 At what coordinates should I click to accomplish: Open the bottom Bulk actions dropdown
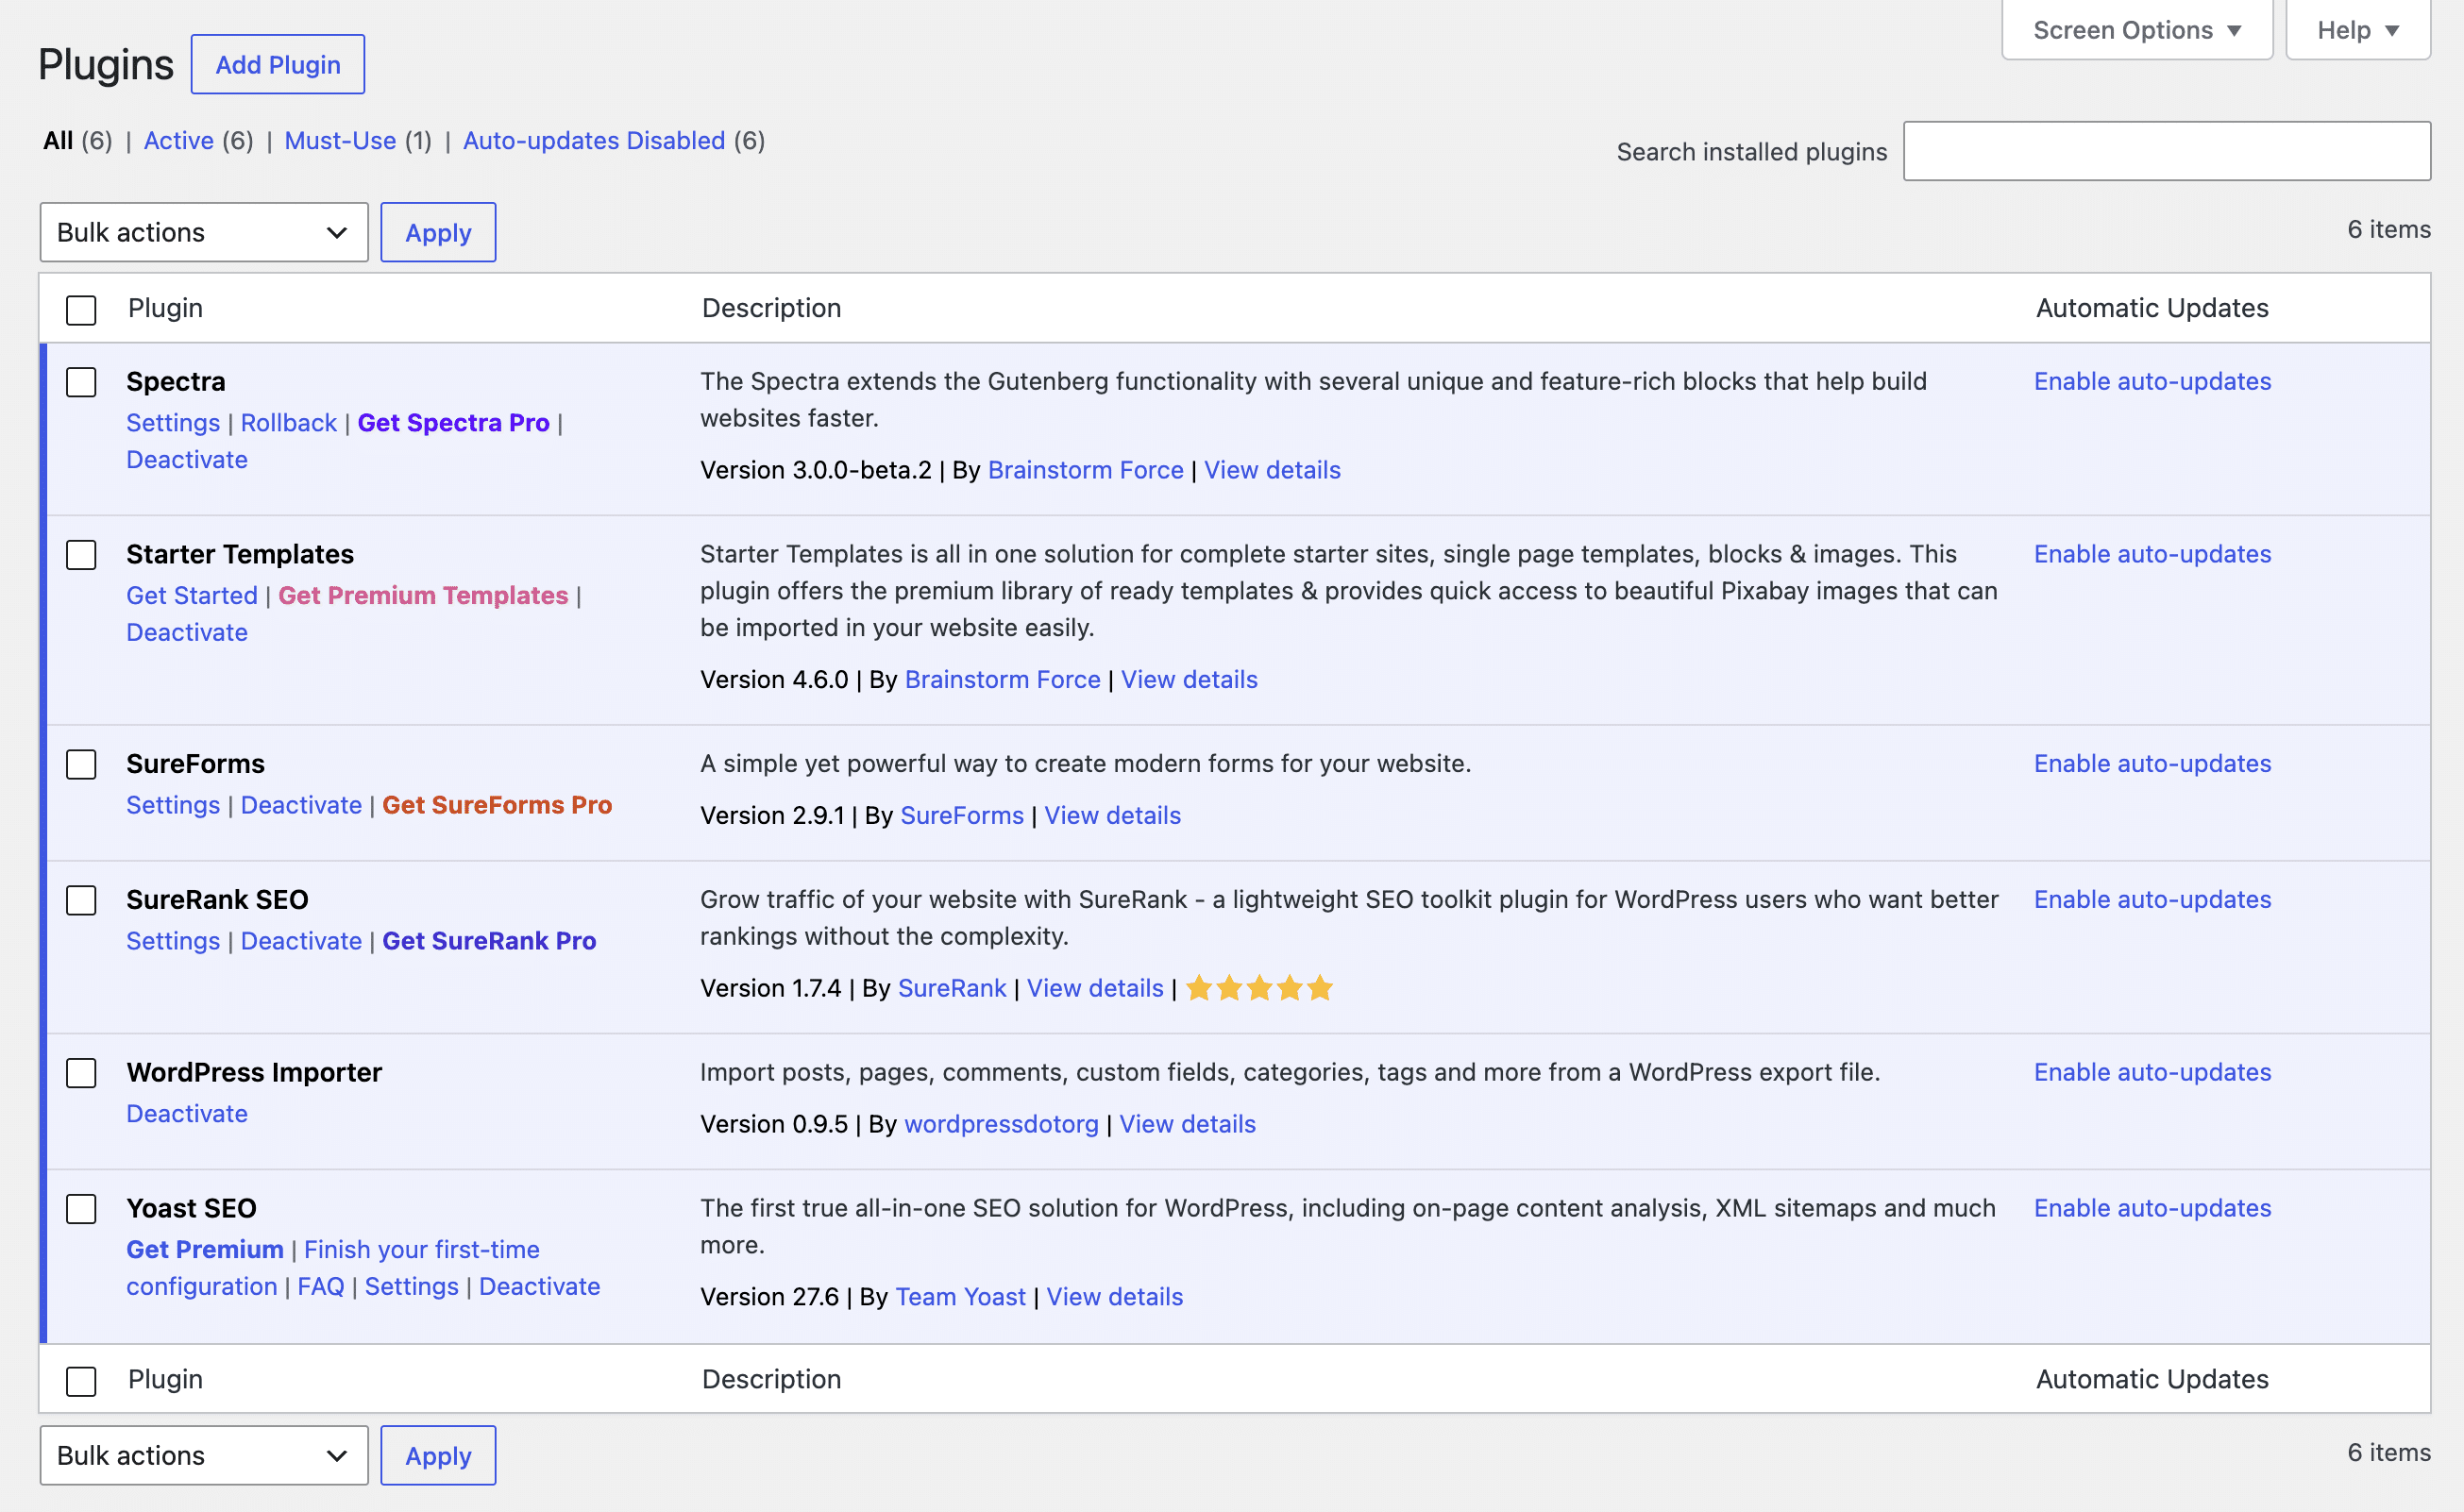point(204,1456)
